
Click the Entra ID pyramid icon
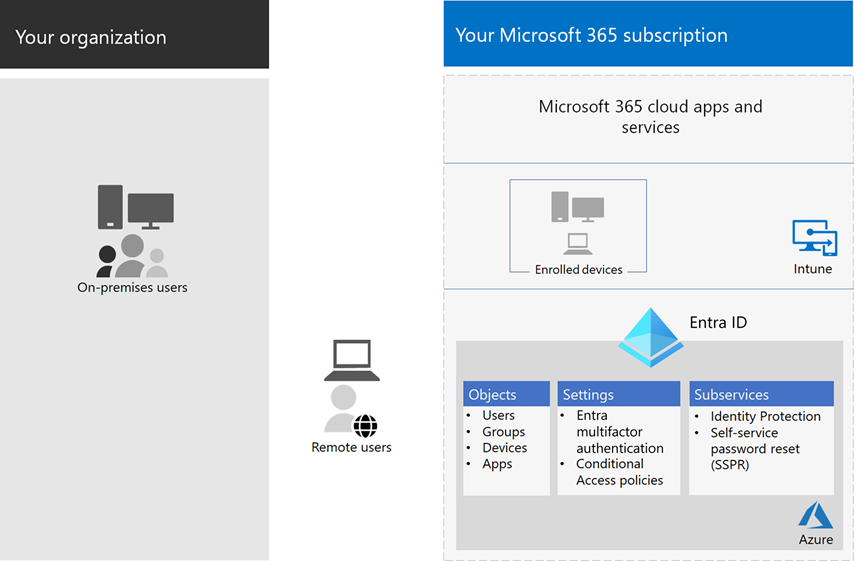(650, 337)
